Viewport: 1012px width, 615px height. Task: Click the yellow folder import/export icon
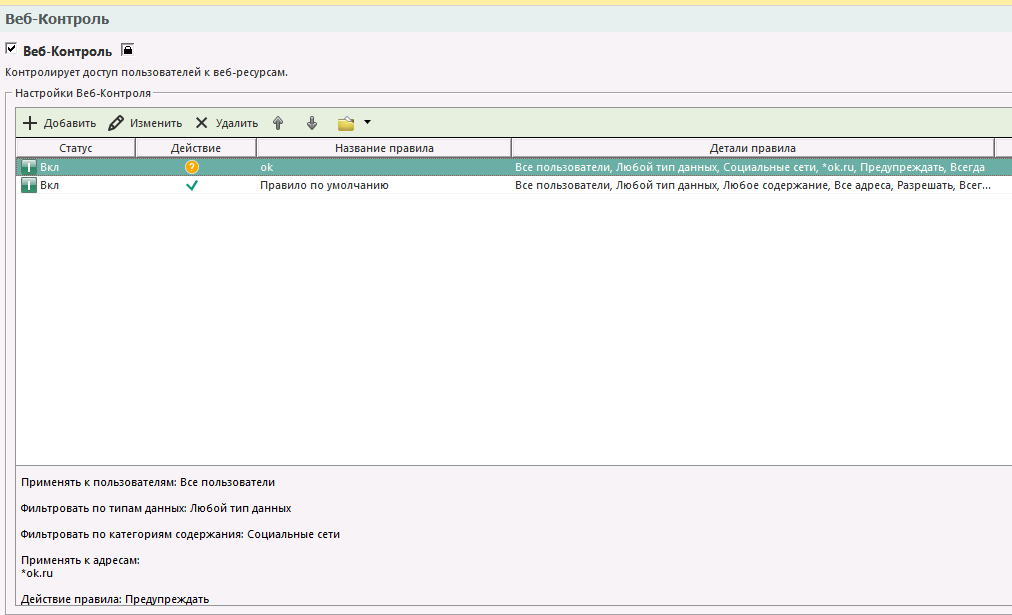point(346,123)
